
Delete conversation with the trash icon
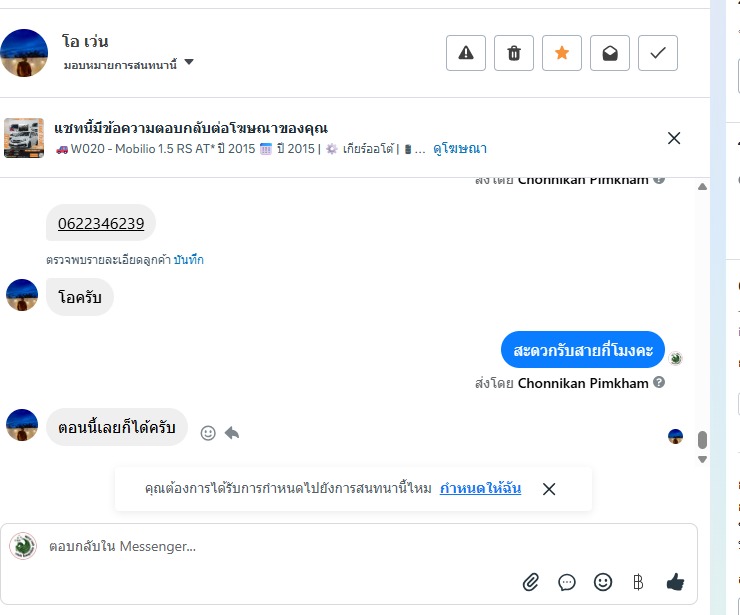pyautogui.click(x=514, y=53)
